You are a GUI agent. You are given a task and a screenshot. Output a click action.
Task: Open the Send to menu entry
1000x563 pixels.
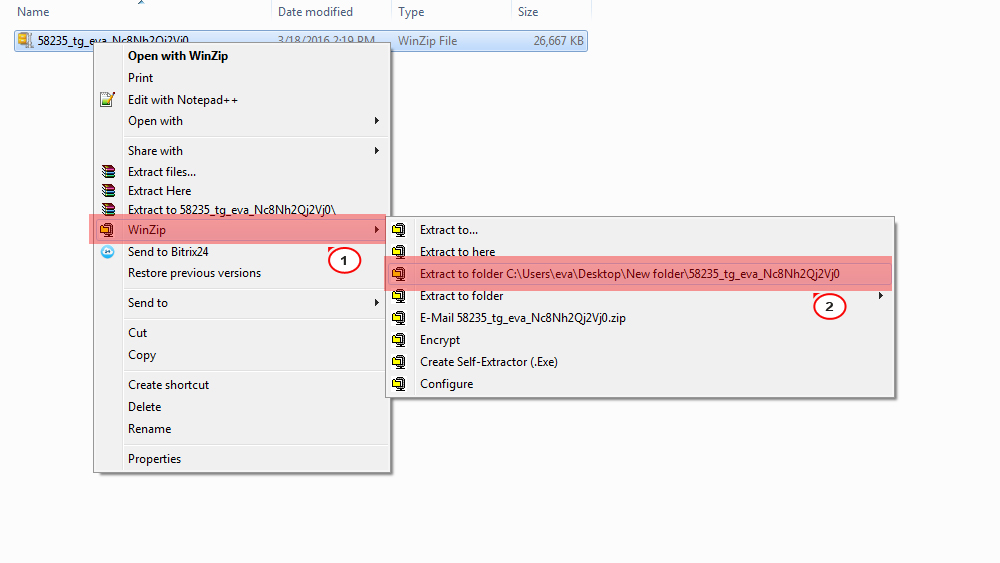[242, 303]
